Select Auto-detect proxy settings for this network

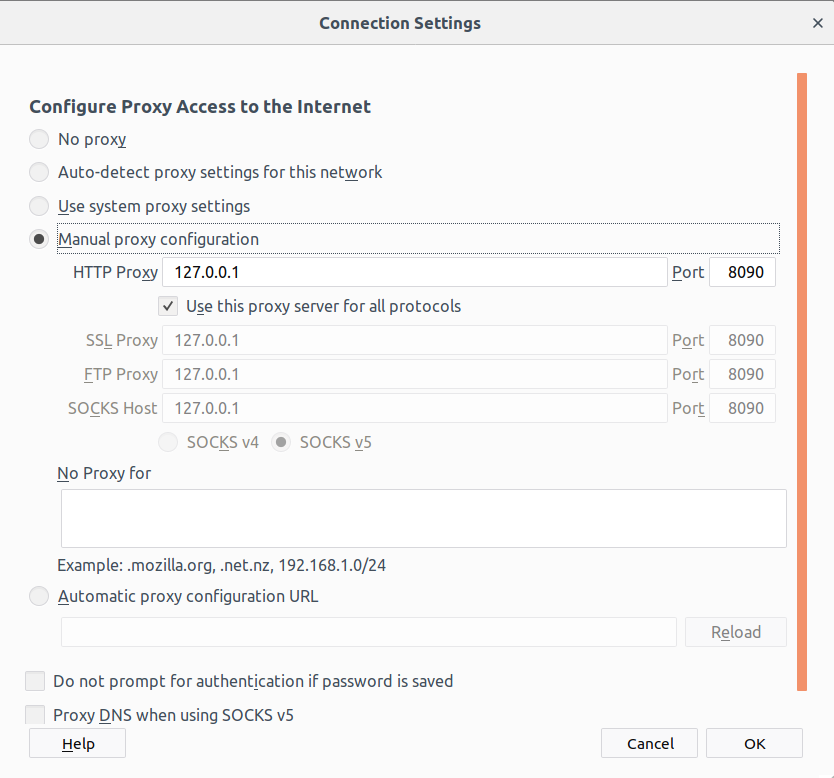(x=39, y=172)
